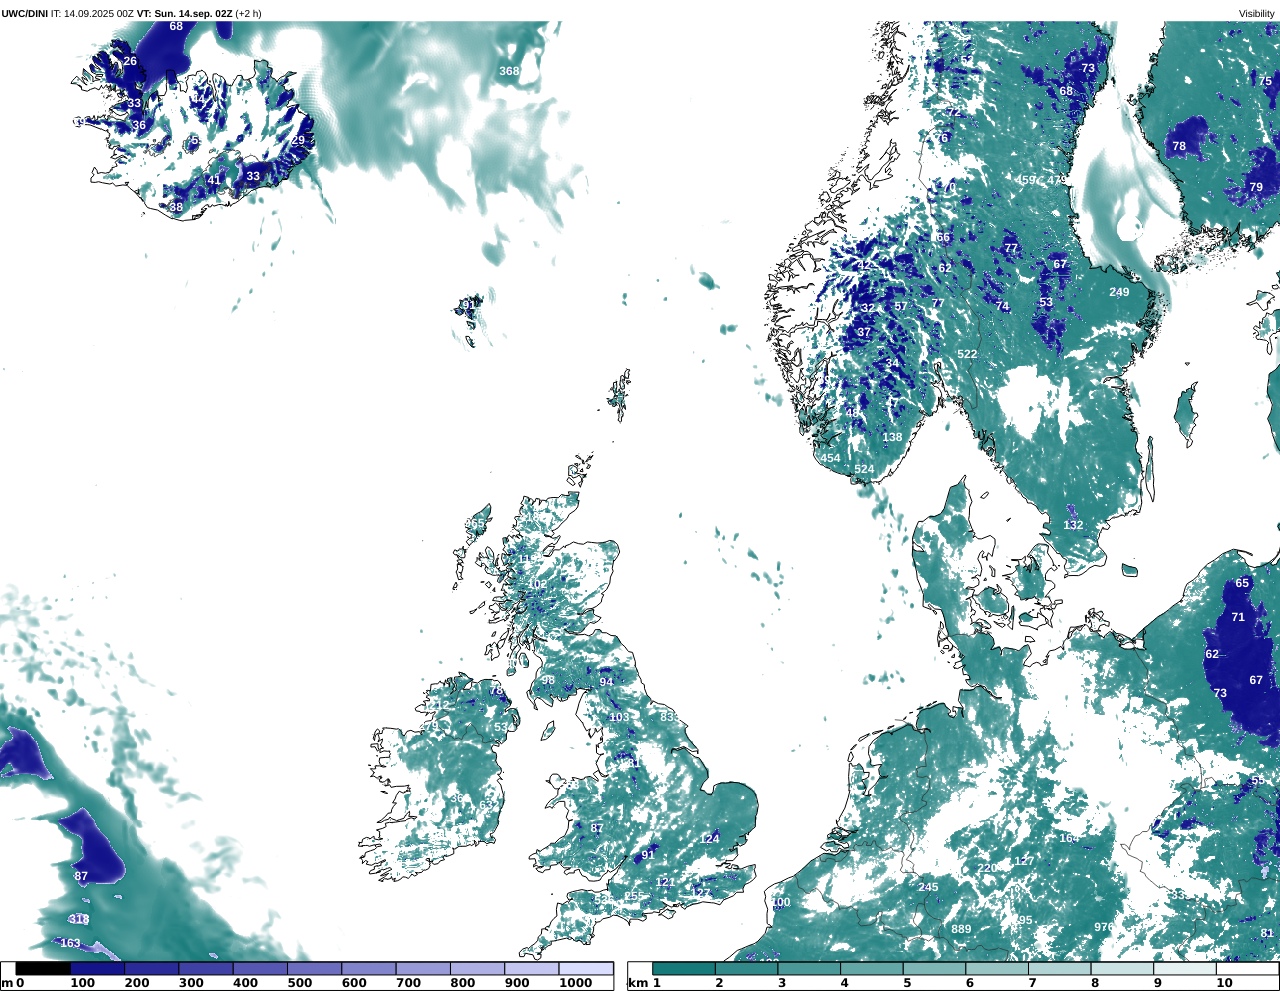Select the 300–400 m legend color block

(206, 969)
